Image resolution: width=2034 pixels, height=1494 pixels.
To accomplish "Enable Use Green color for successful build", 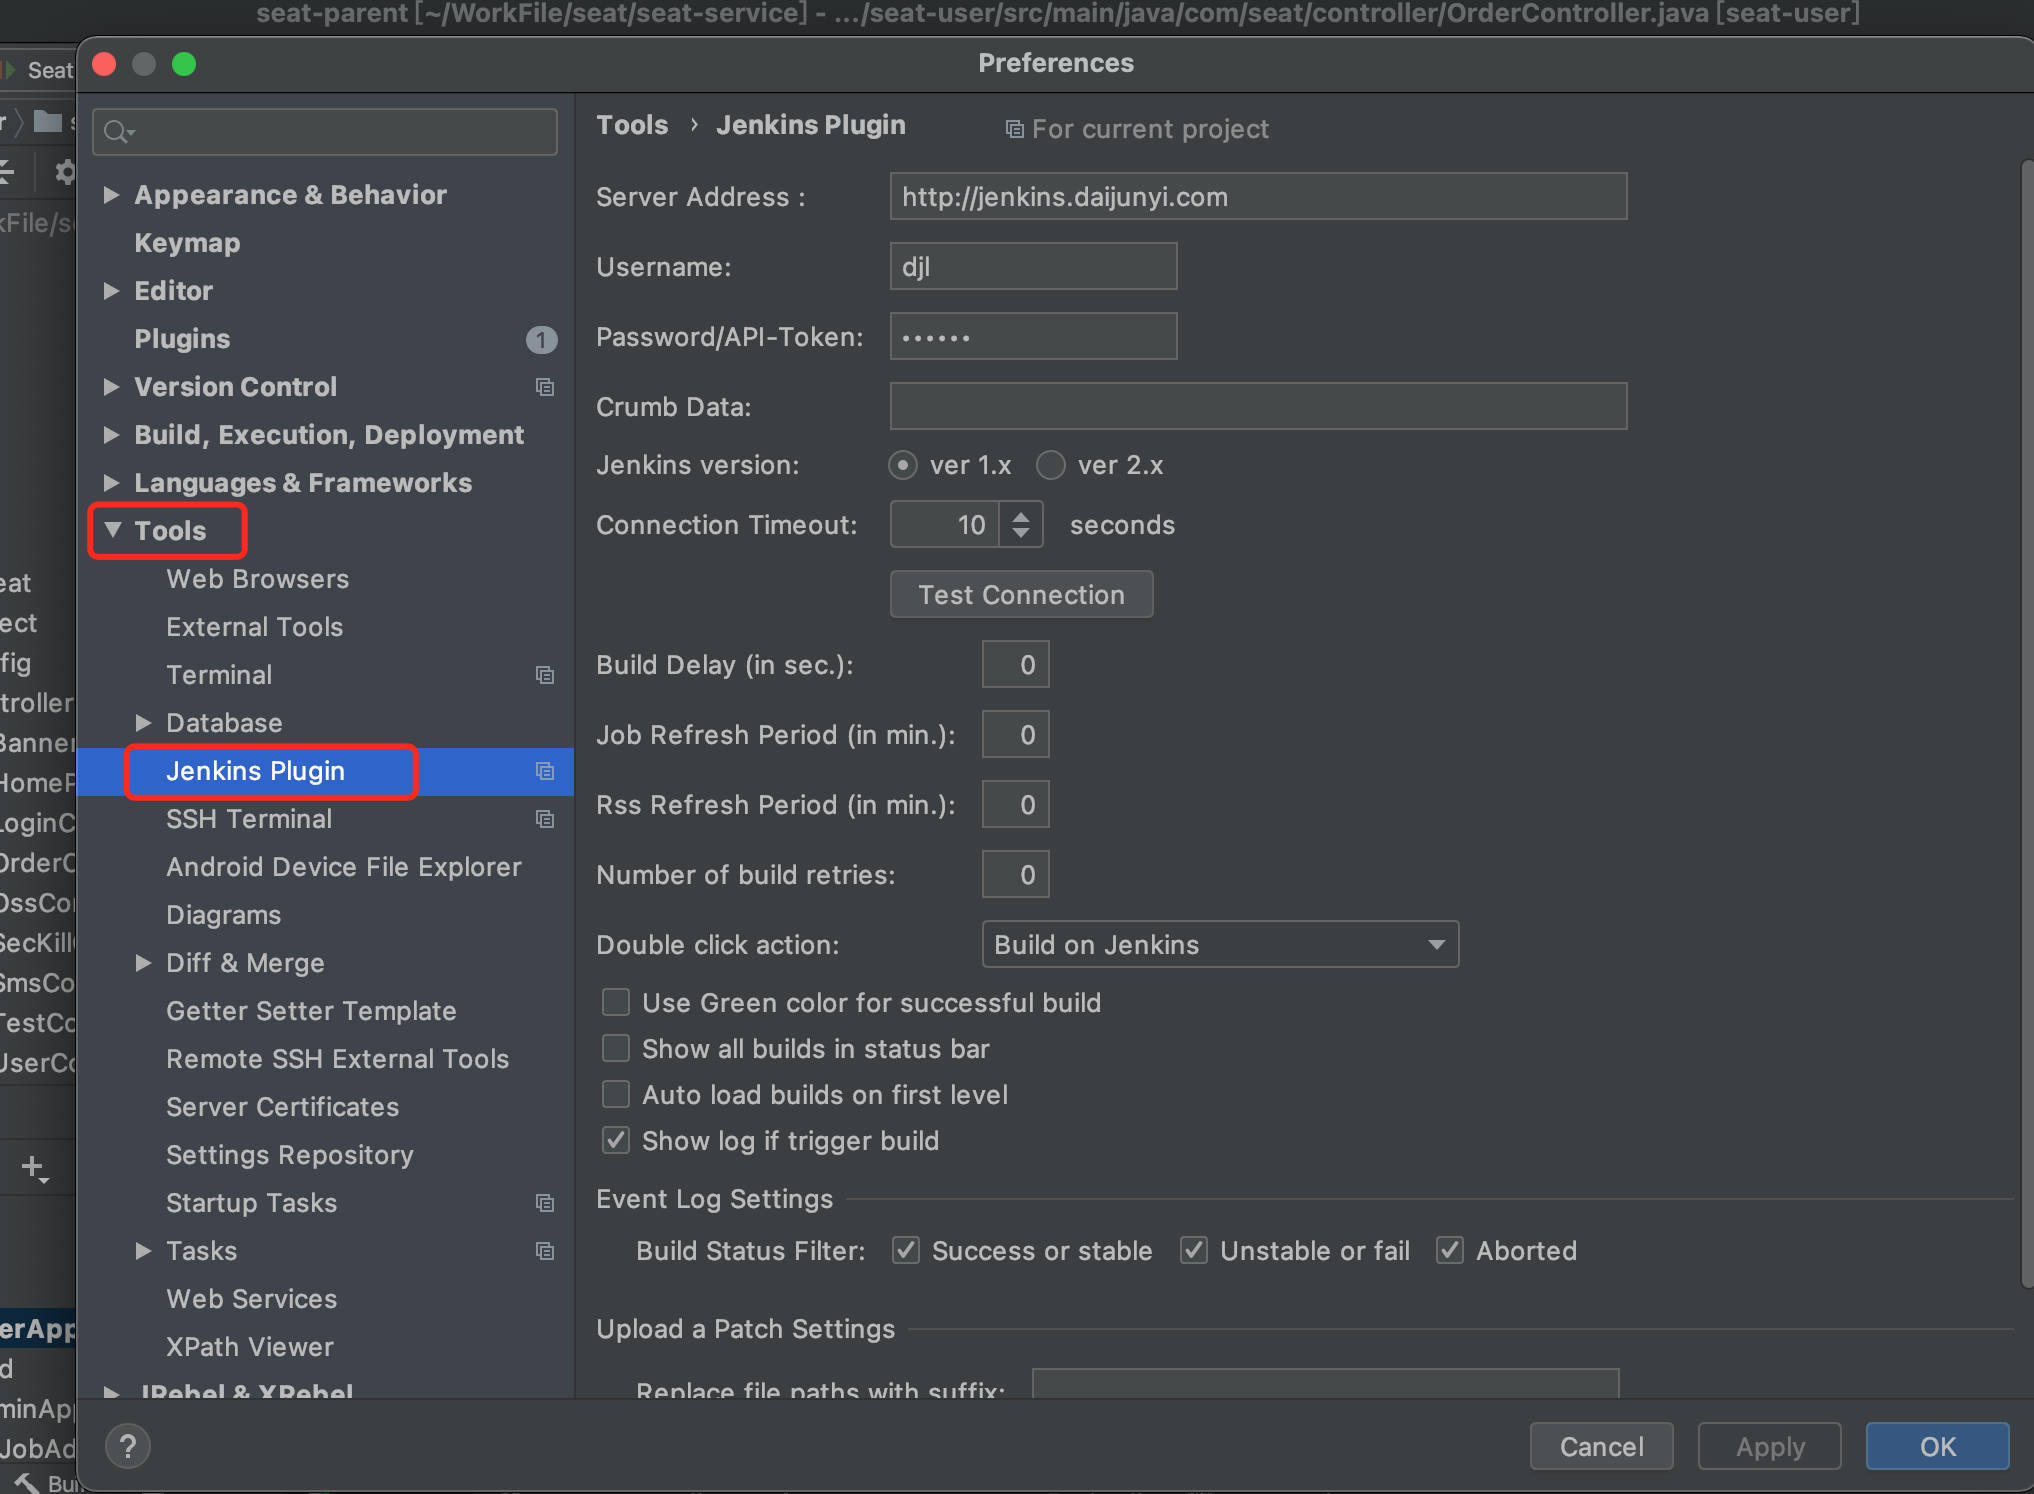I will [616, 1002].
